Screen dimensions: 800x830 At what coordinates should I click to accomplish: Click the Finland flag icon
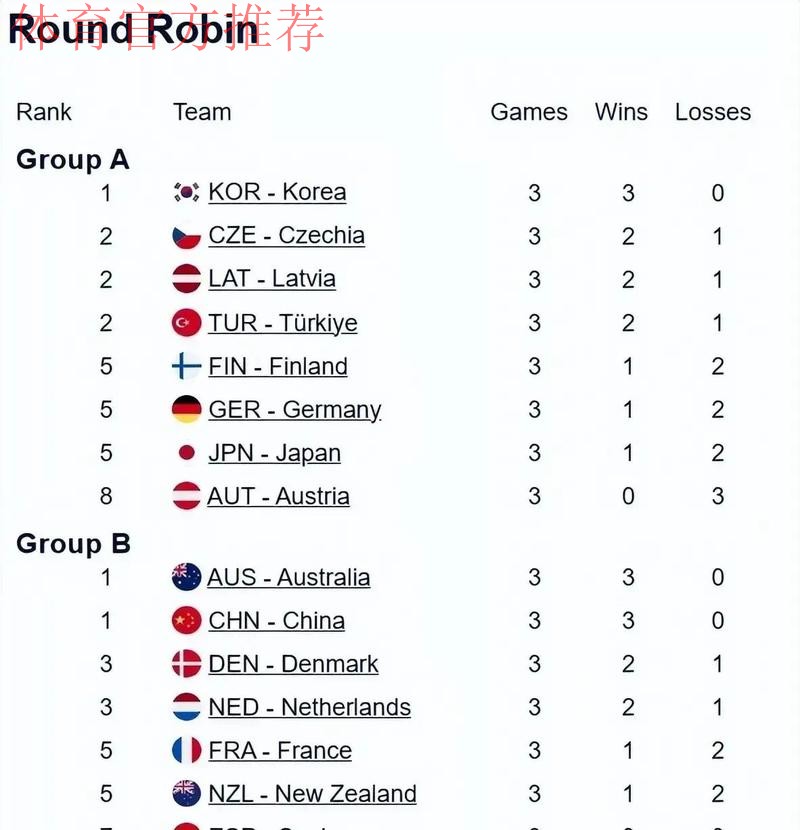click(x=186, y=366)
